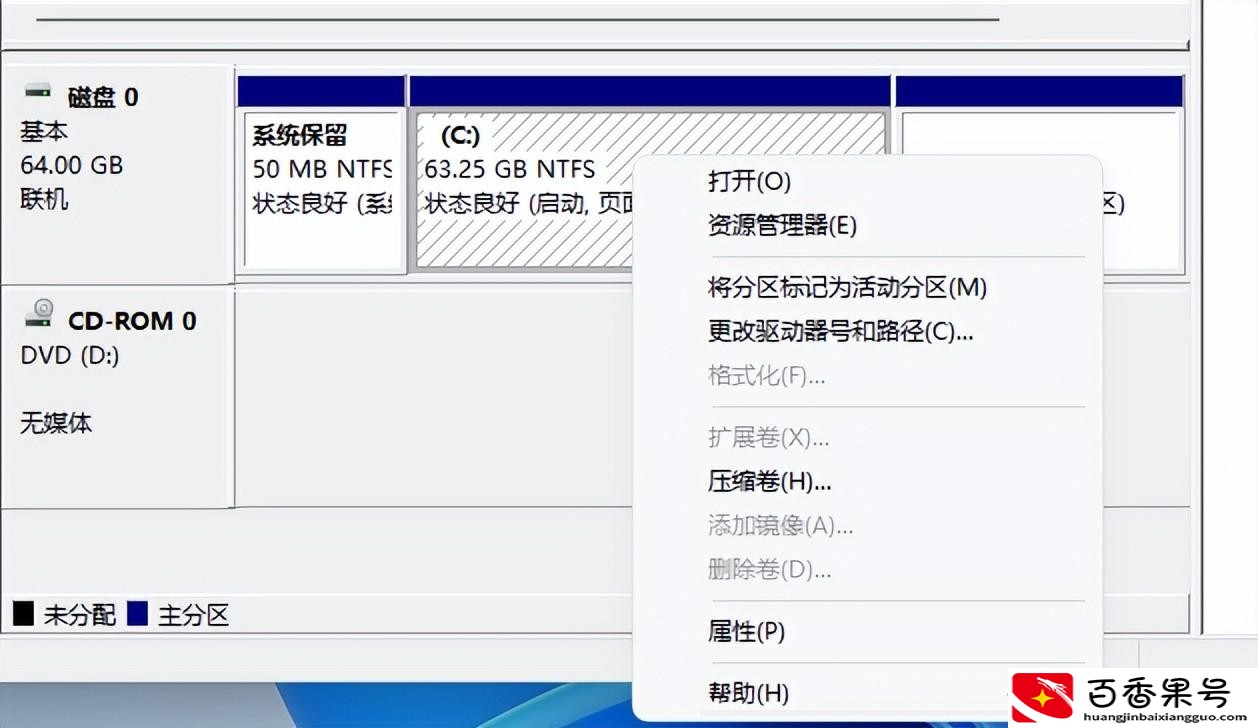This screenshot has width=1258, height=728.
Task: Click the DVD (D:) text
Action: (70, 355)
